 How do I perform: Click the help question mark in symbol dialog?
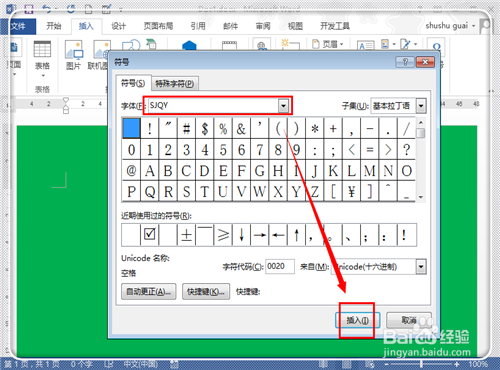point(405,62)
